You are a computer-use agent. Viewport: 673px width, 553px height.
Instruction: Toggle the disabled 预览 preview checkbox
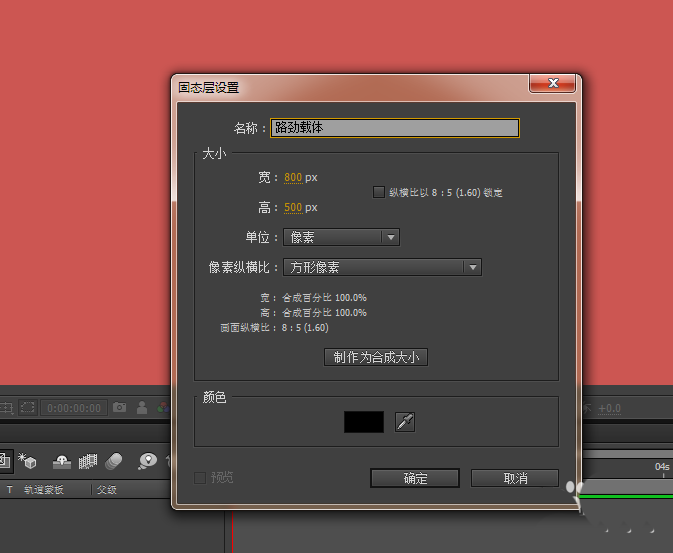(200, 477)
